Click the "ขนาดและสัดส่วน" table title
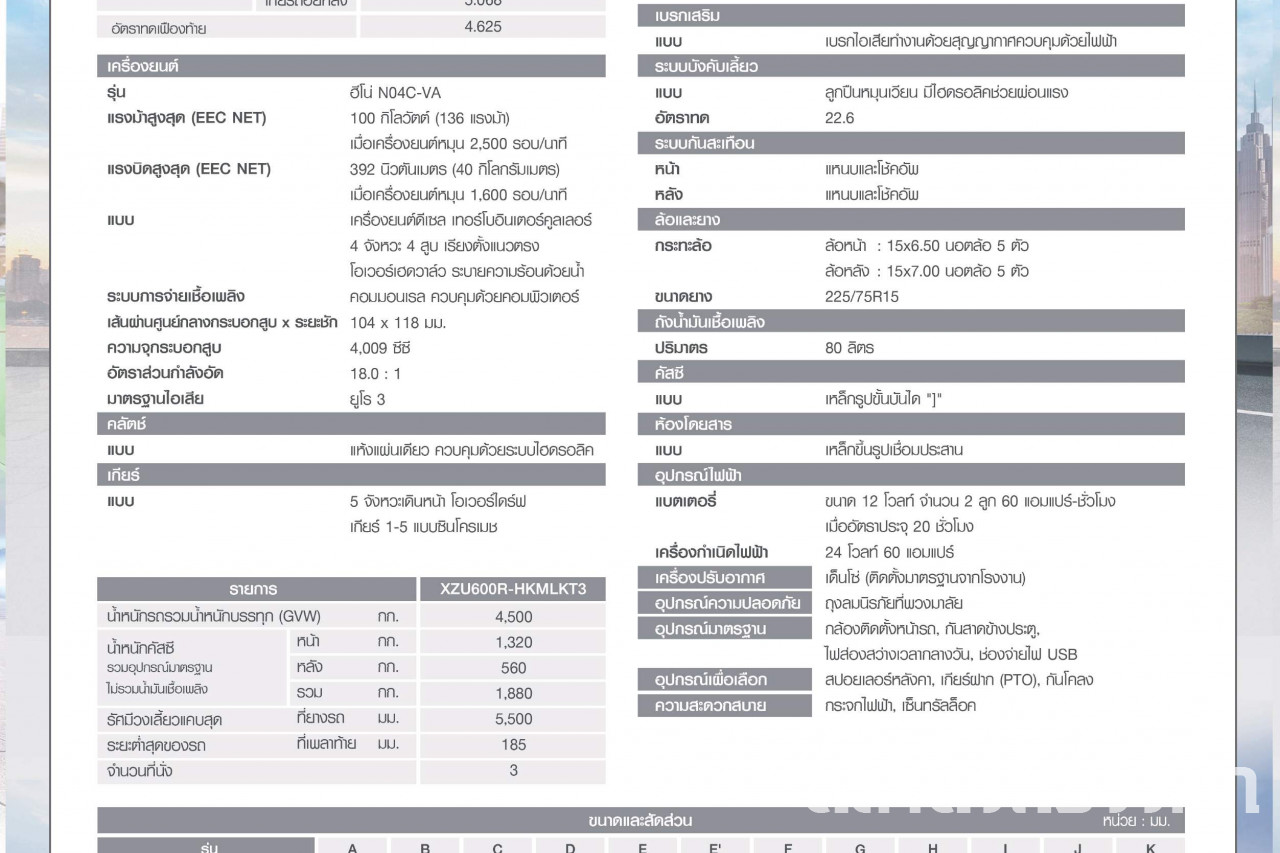 coord(640,821)
